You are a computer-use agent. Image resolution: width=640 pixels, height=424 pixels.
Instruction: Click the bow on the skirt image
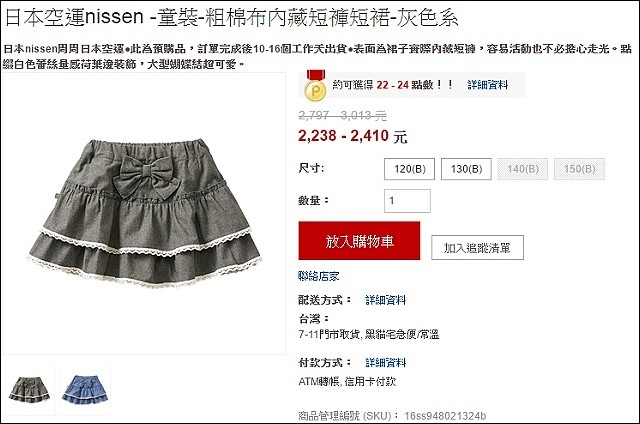coord(147,176)
